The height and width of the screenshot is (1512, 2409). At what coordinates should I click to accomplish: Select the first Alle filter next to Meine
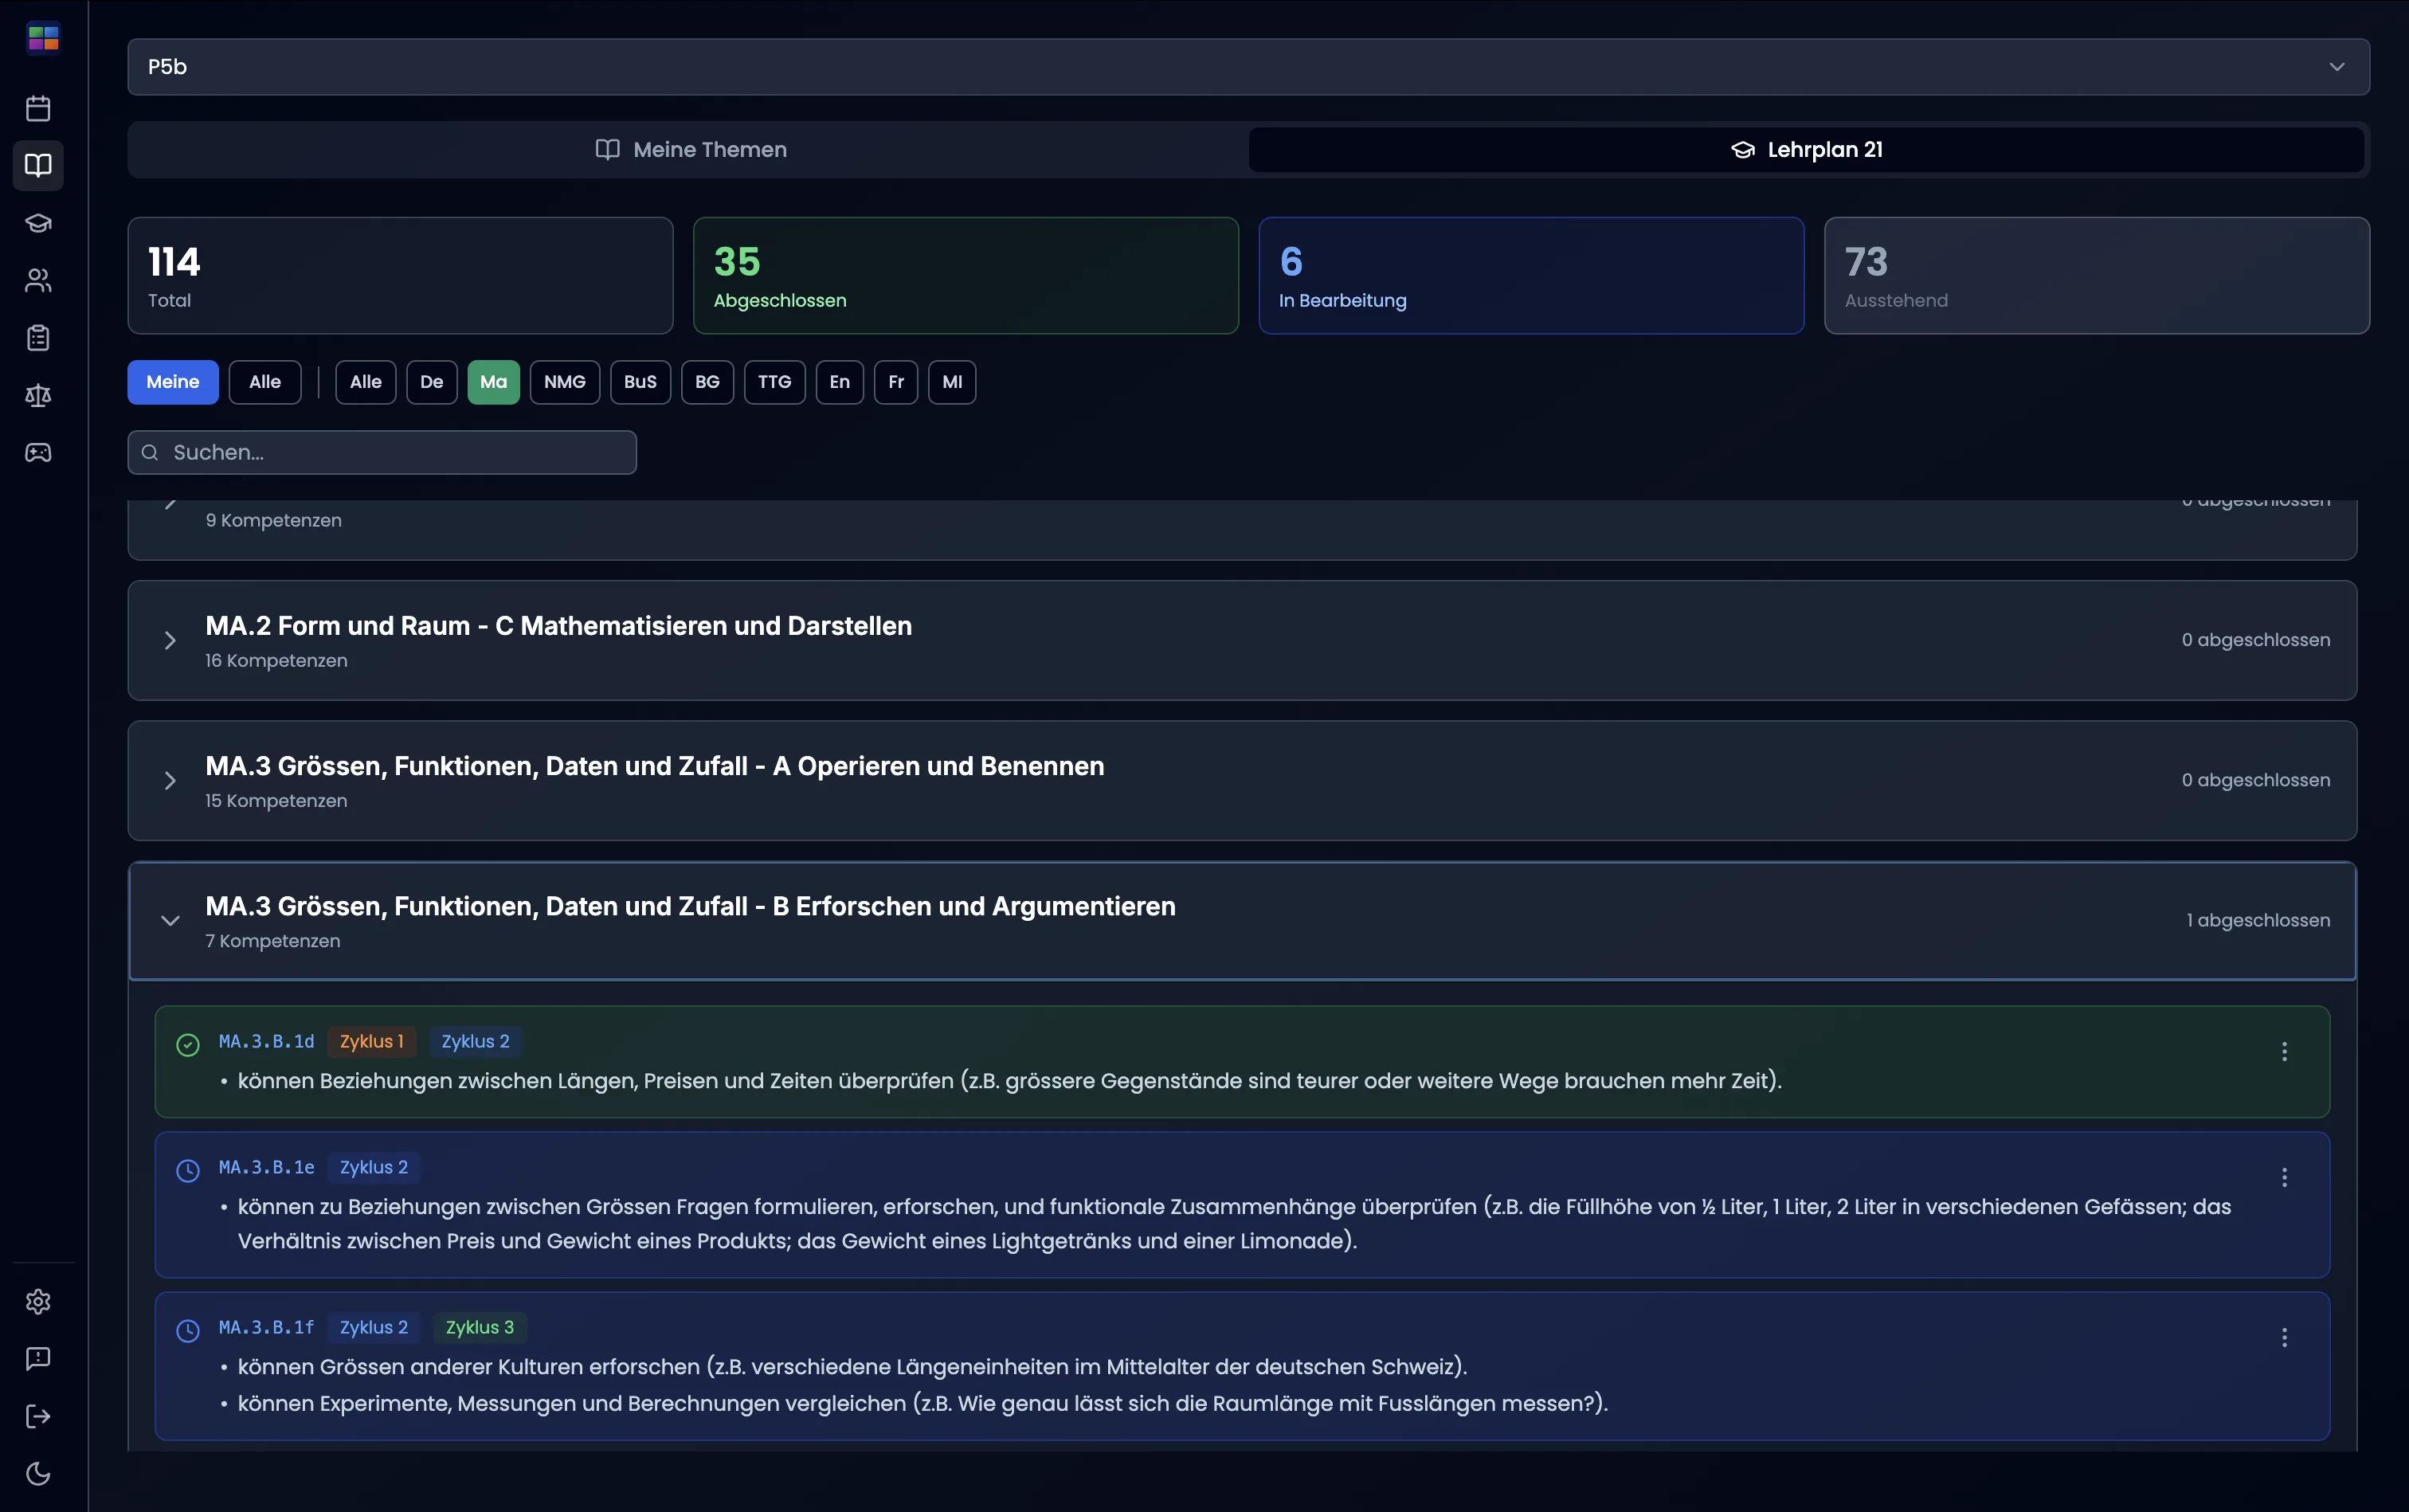(265, 382)
